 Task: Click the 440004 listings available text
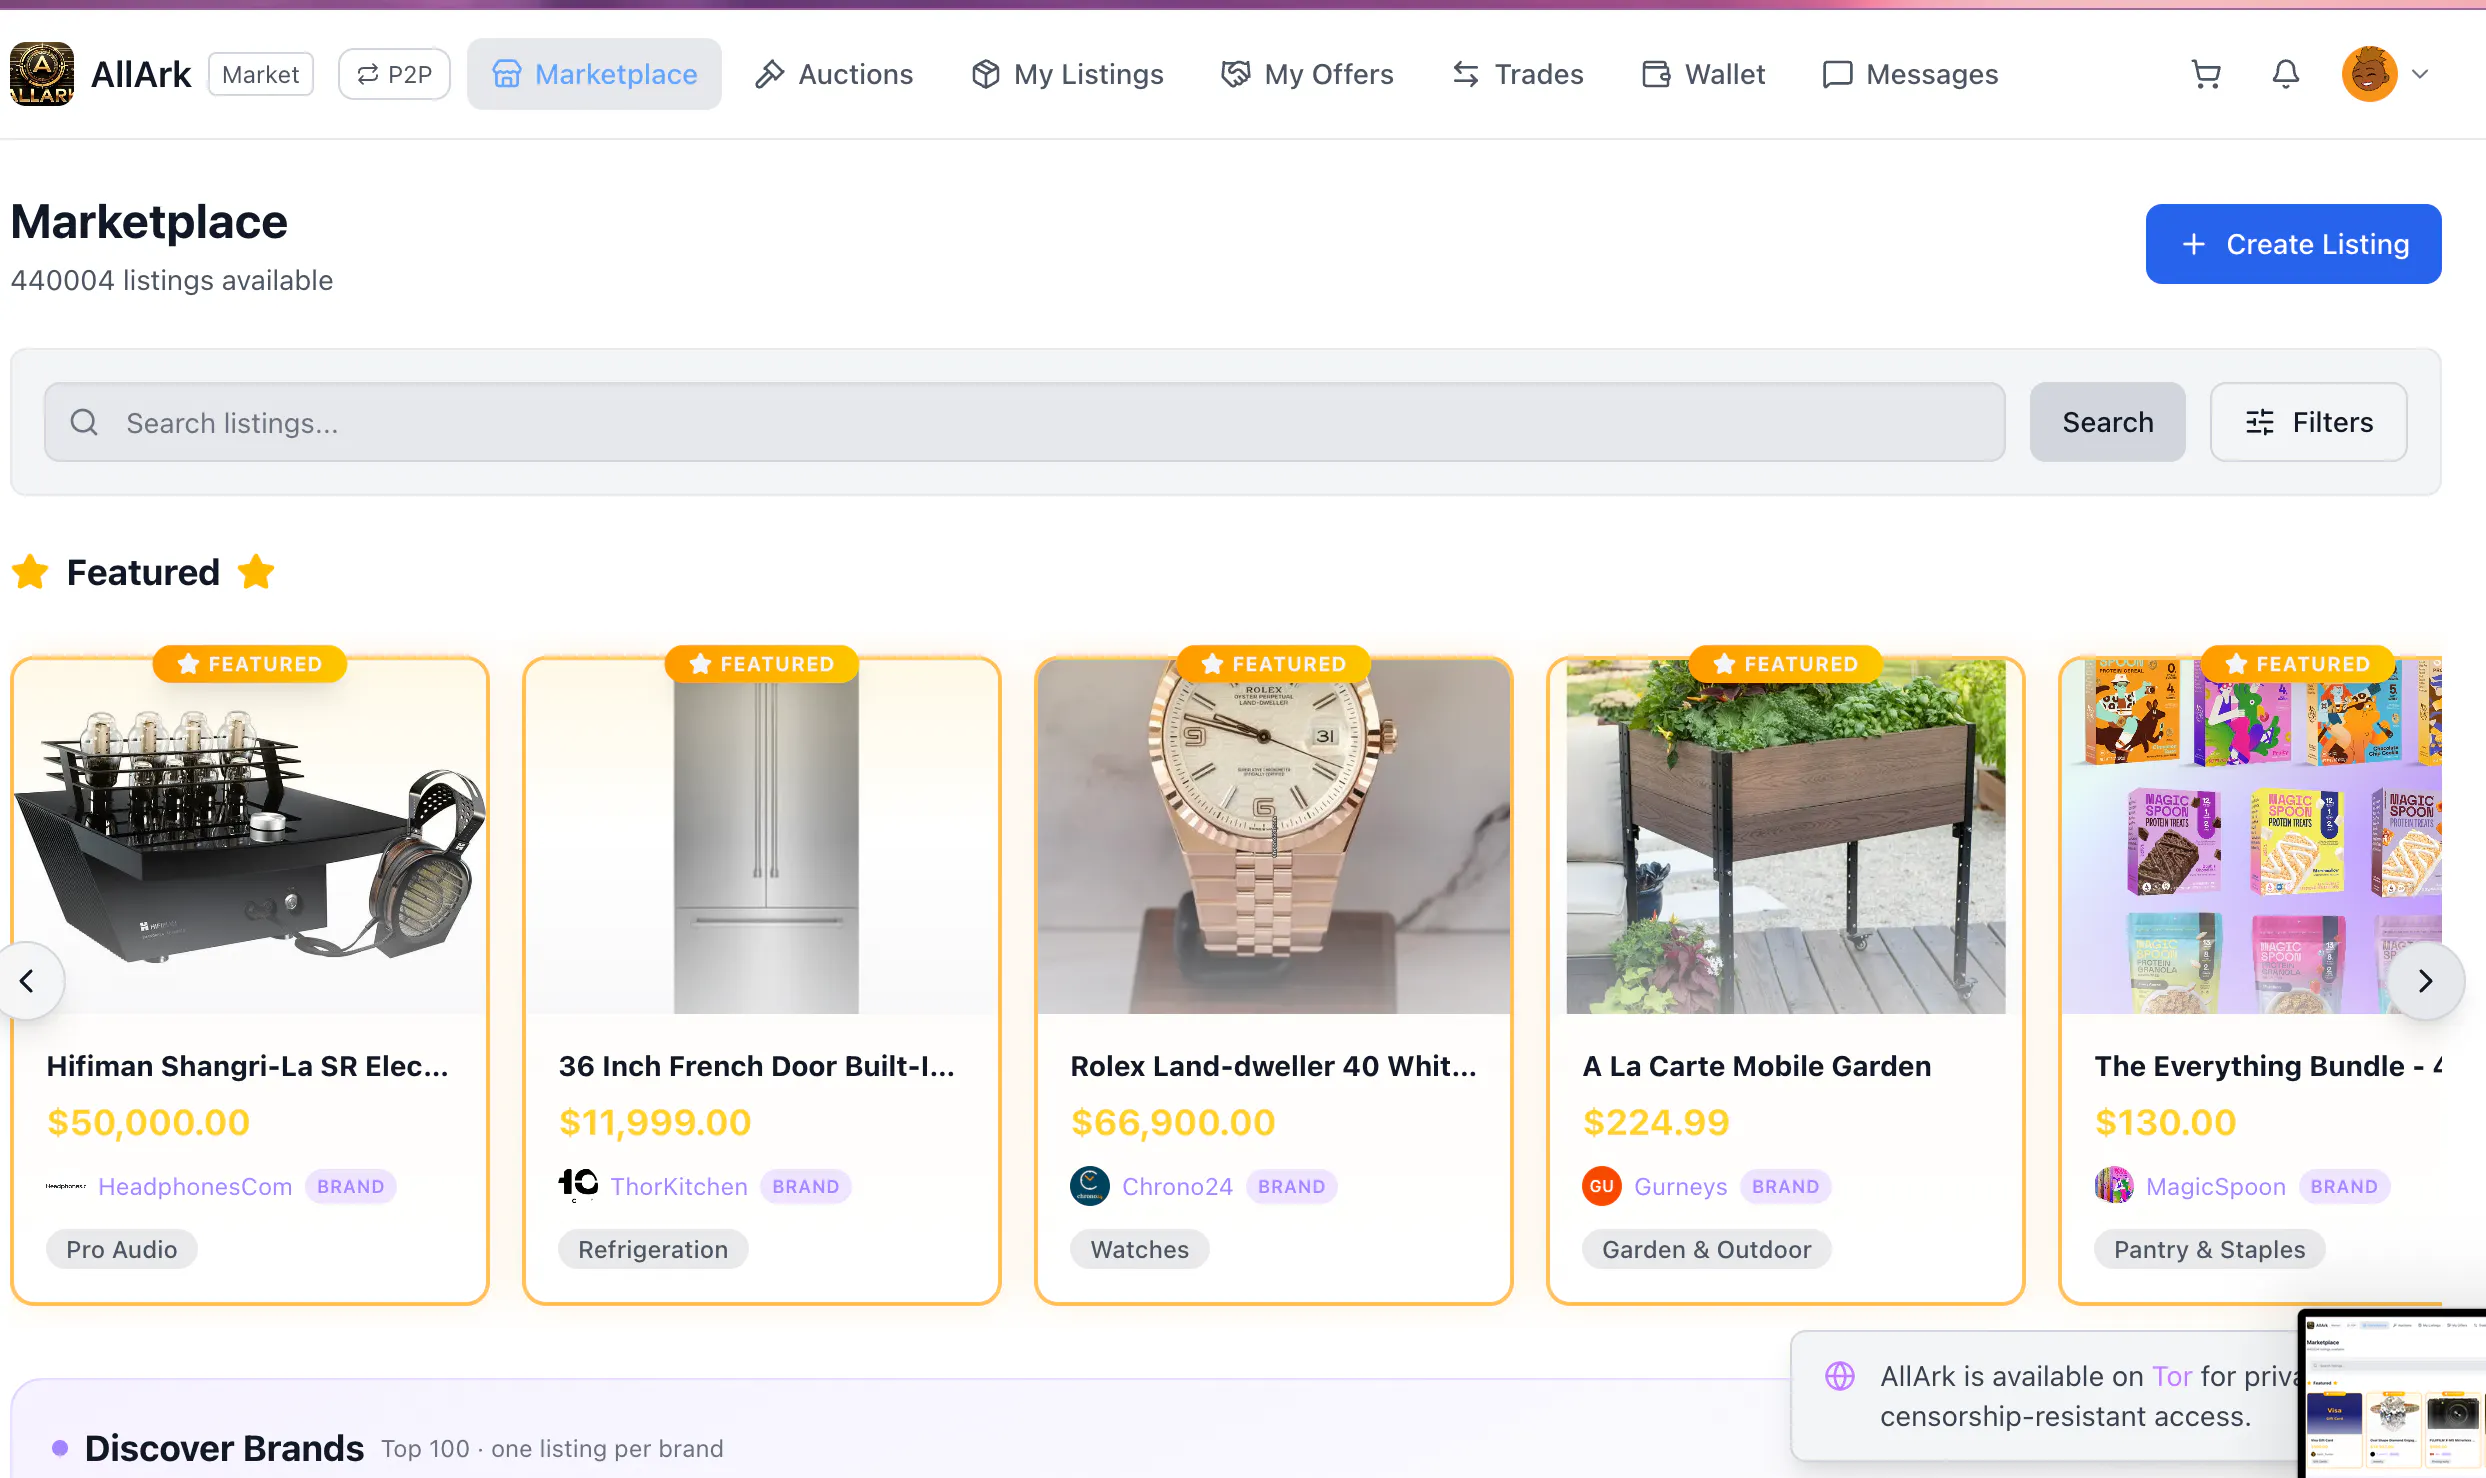point(172,280)
